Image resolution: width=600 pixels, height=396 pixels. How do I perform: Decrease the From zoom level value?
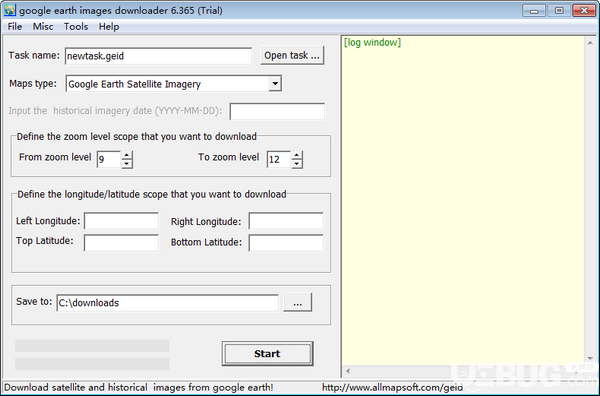[127, 164]
